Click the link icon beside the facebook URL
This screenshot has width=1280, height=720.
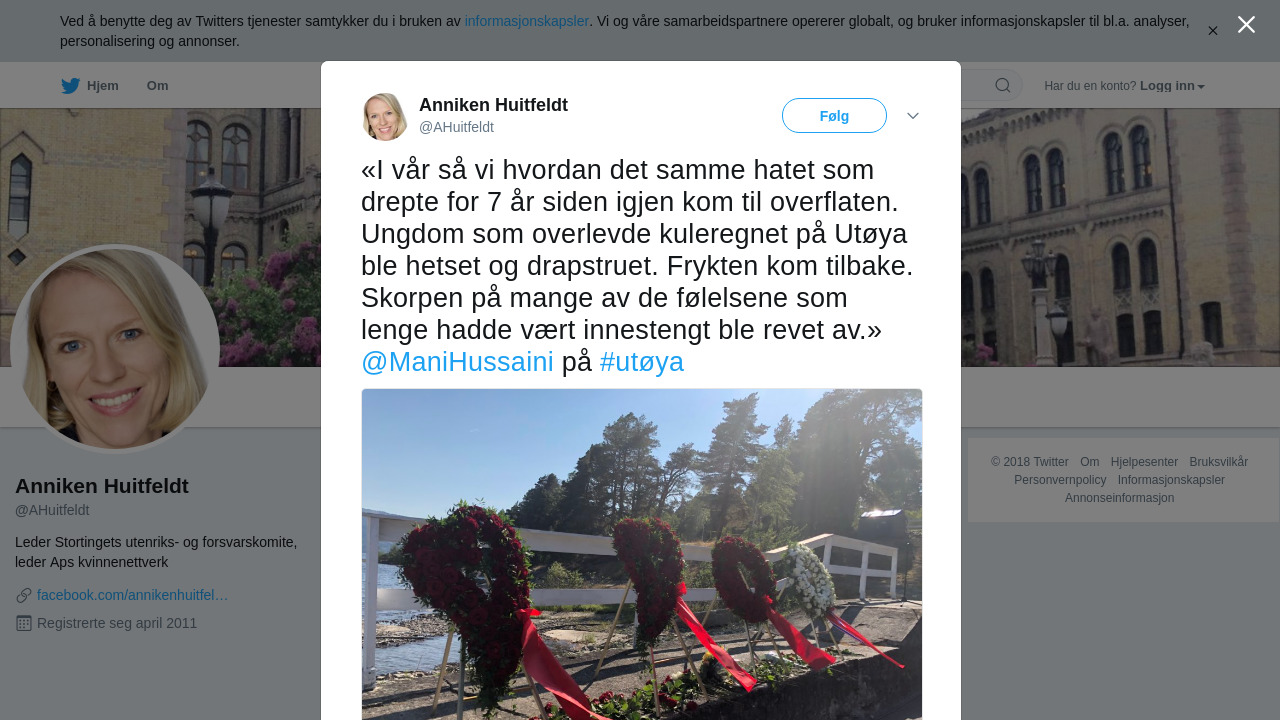pos(24,596)
